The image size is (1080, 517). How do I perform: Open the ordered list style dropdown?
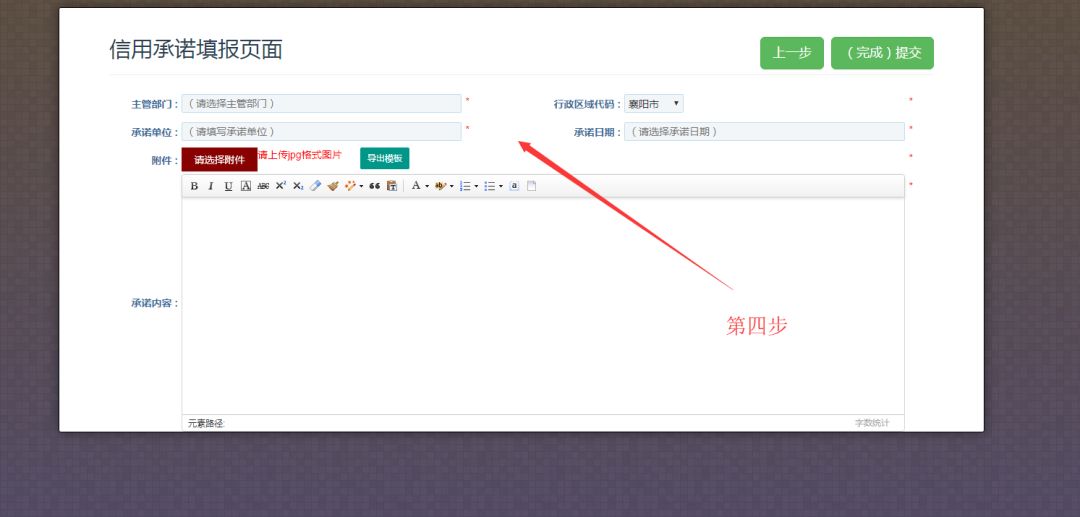pyautogui.click(x=476, y=186)
